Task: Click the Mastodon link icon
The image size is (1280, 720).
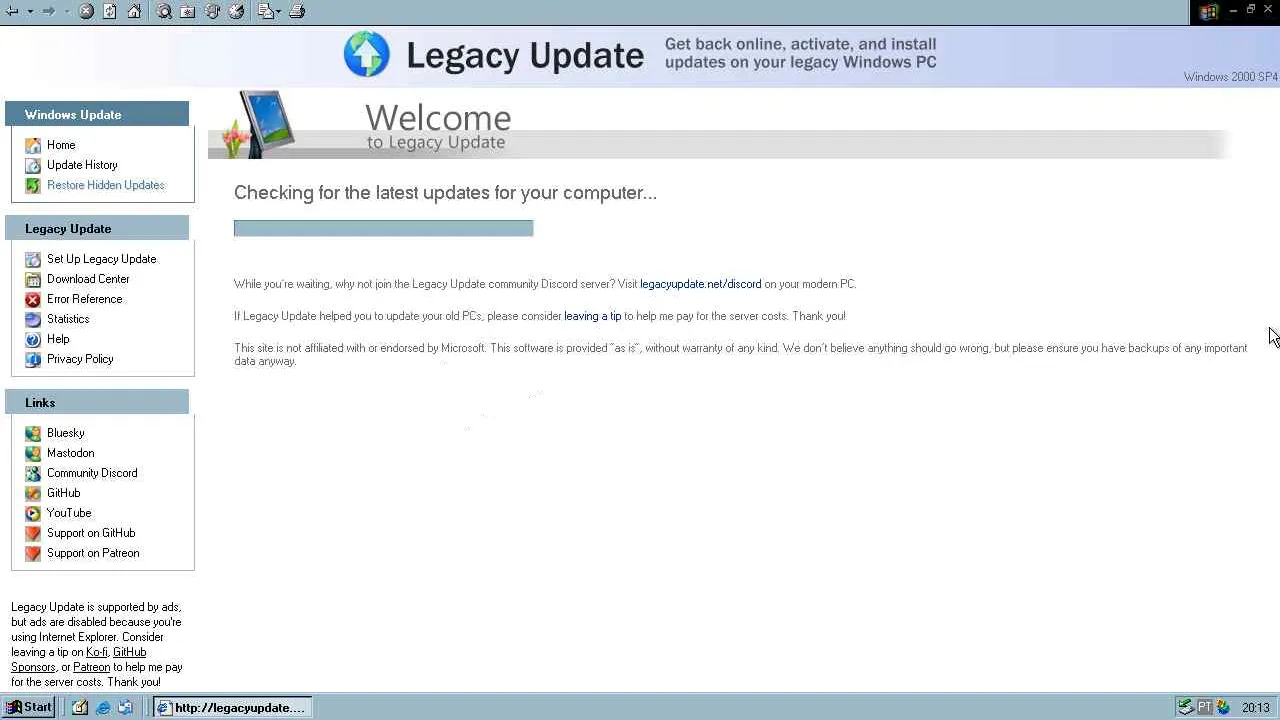Action: click(x=33, y=453)
